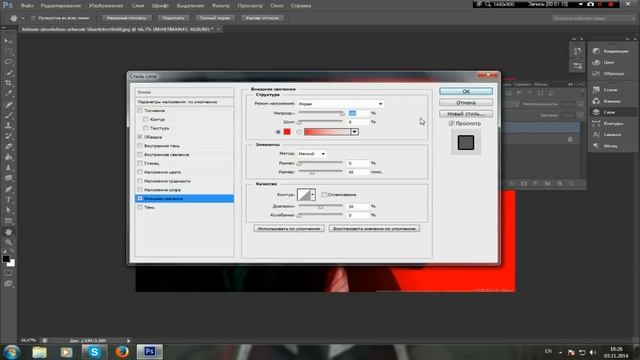Click the Skype taskbar icon
Screen dimensions: 640x360
tap(94, 352)
